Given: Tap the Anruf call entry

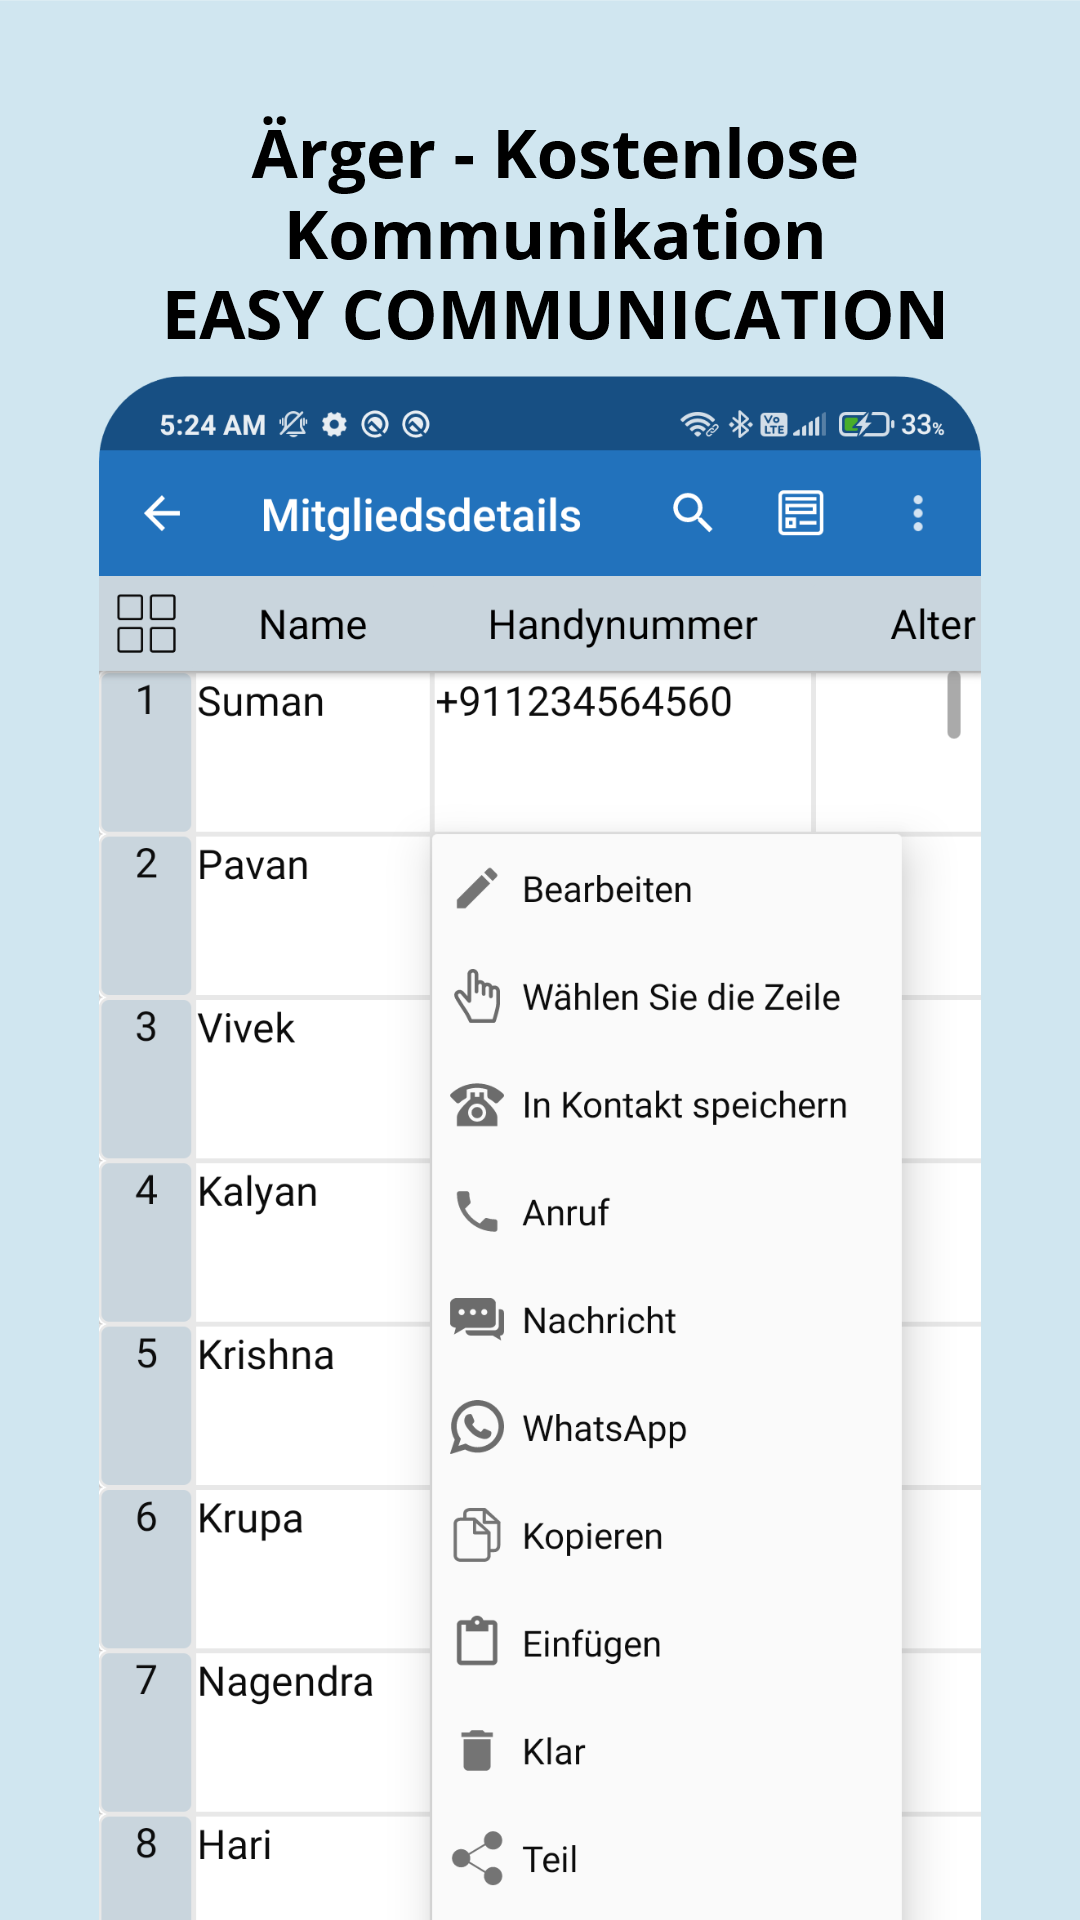Looking at the screenshot, I should 666,1213.
